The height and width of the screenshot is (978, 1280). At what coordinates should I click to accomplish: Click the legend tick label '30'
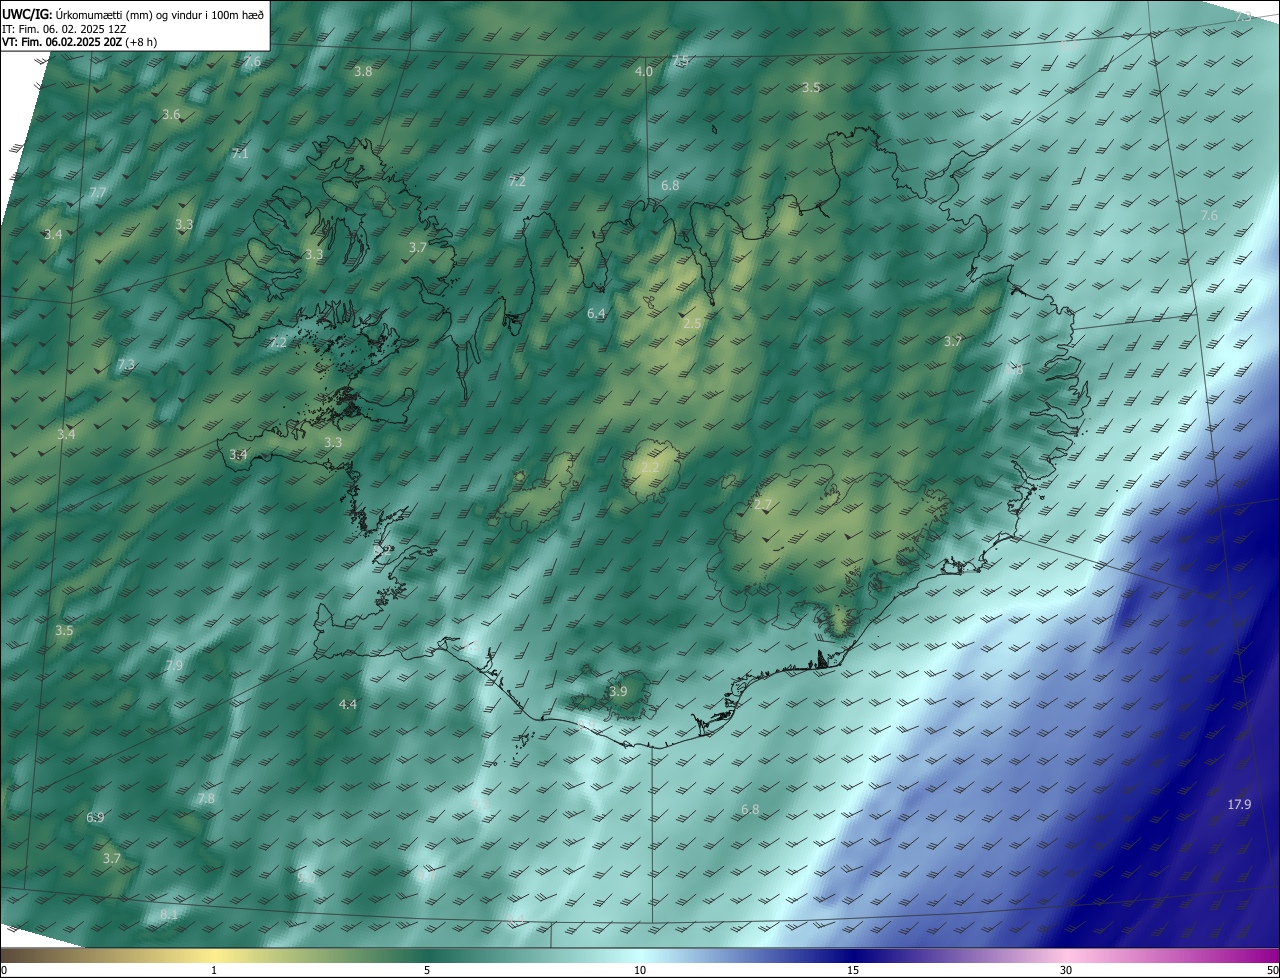(1066, 970)
